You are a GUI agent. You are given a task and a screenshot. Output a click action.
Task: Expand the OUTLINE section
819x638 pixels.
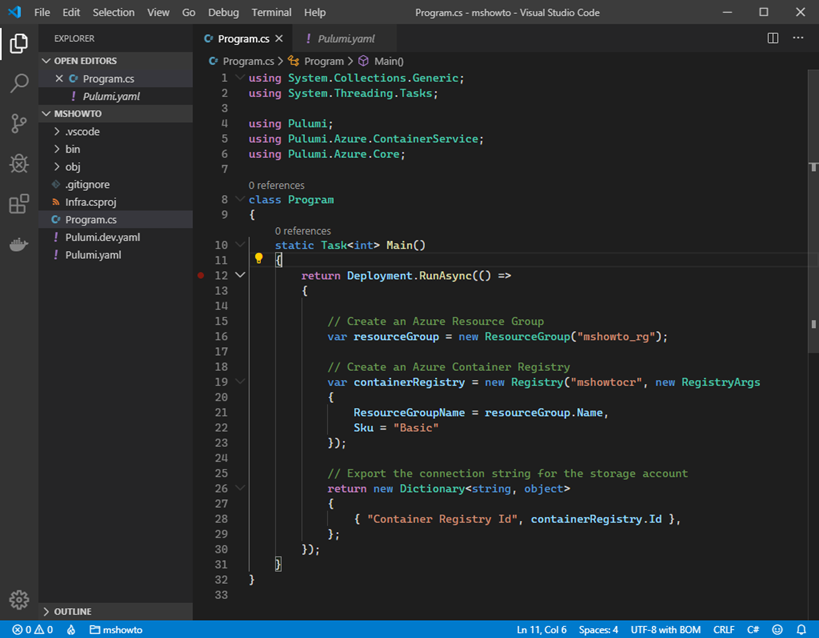[x=73, y=611]
